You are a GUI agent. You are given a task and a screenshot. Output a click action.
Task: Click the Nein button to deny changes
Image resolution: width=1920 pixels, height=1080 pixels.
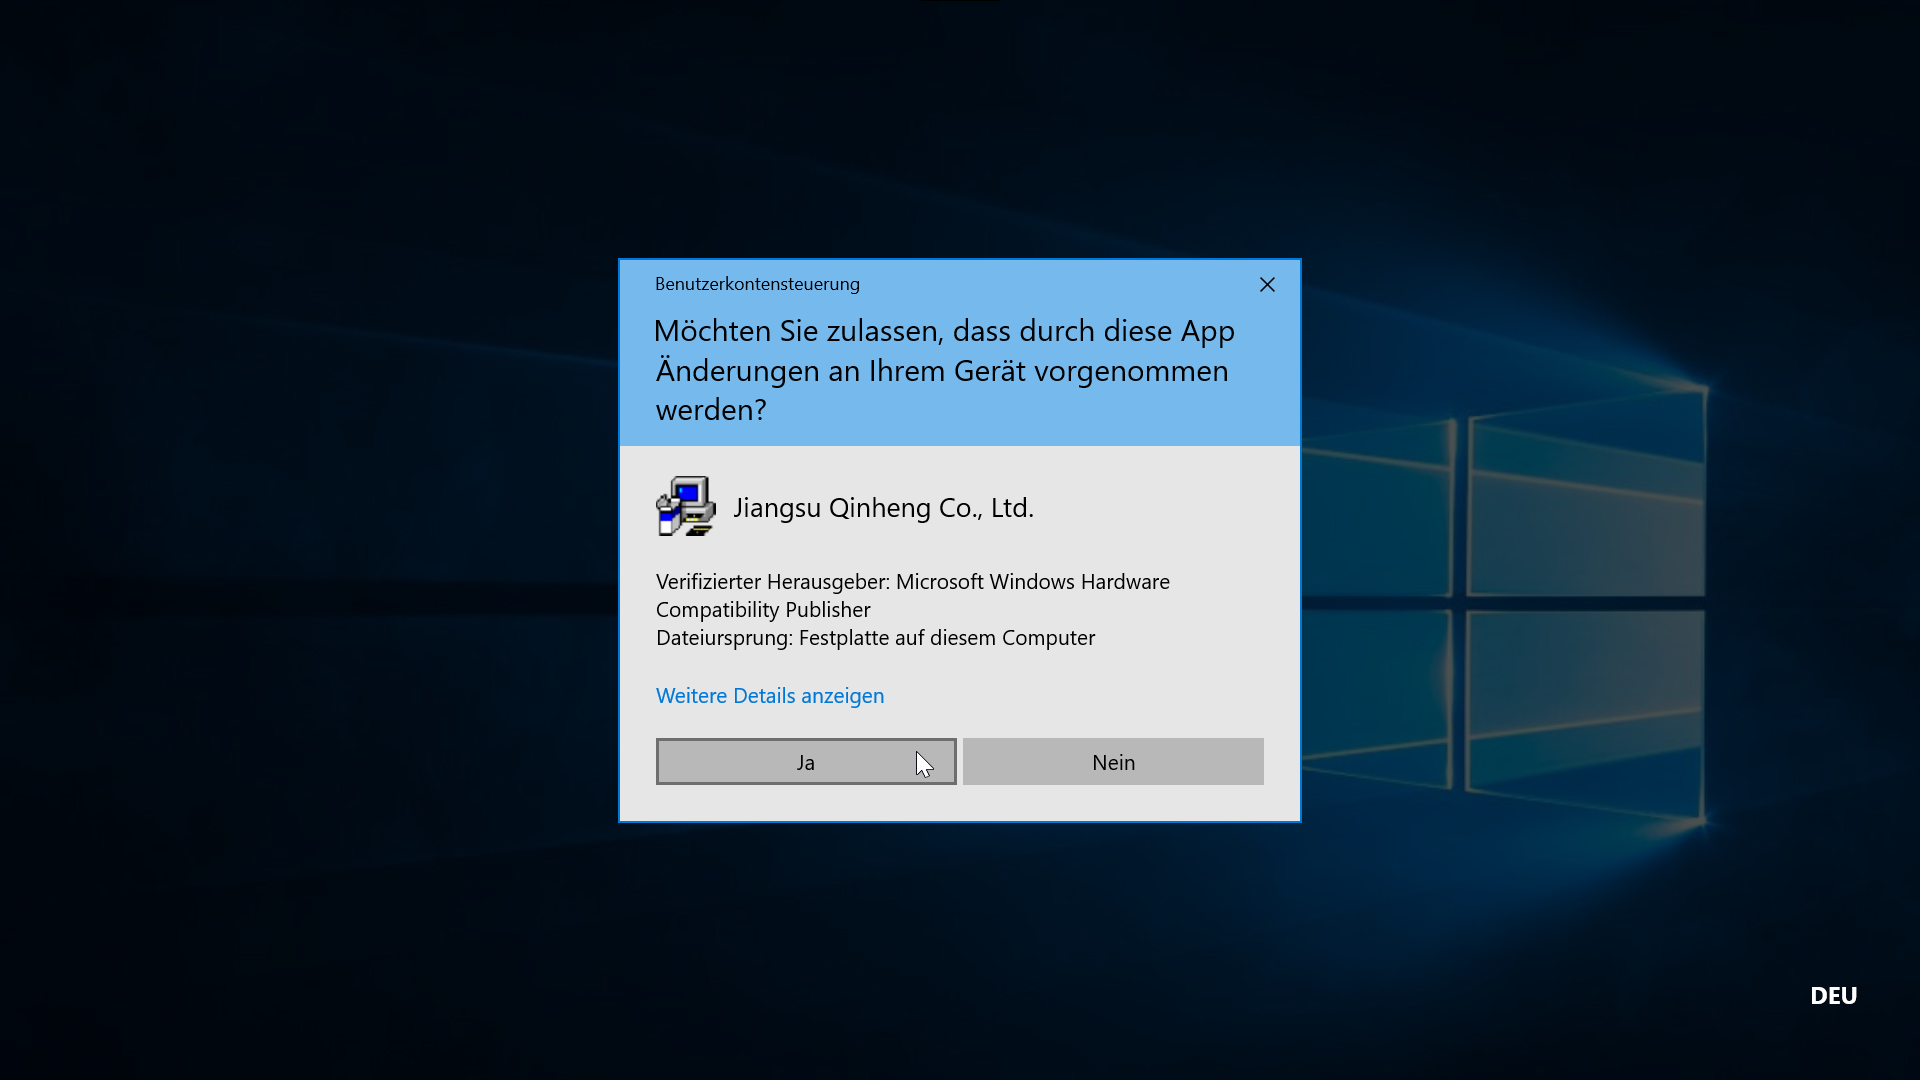click(x=1113, y=762)
